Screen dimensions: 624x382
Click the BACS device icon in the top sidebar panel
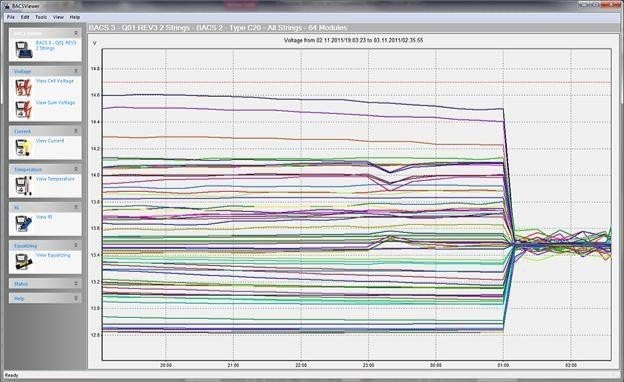[23, 50]
